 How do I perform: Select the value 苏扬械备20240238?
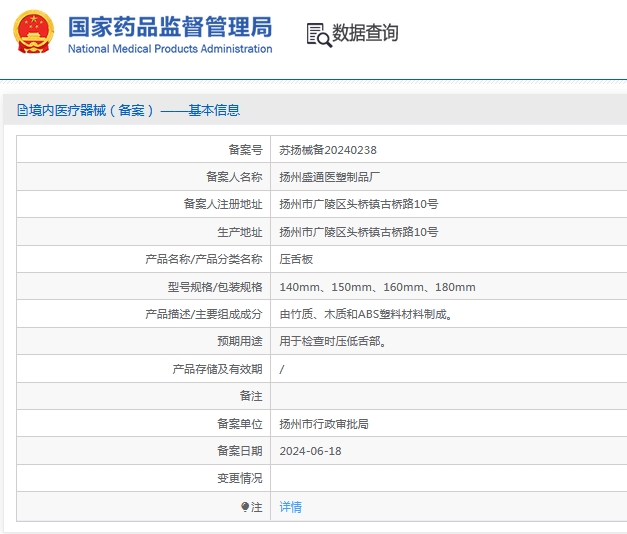coord(328,150)
